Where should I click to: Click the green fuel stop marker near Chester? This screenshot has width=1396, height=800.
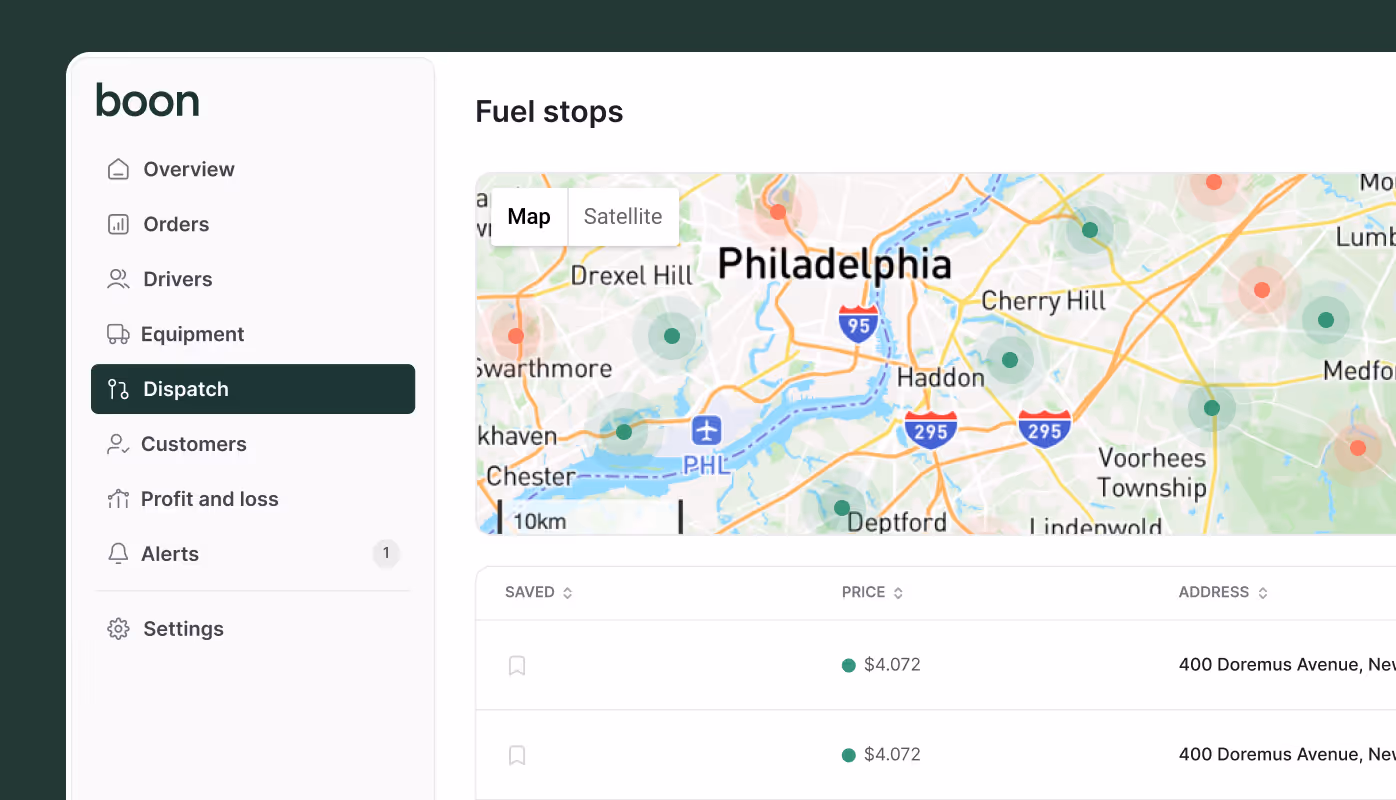(x=624, y=432)
